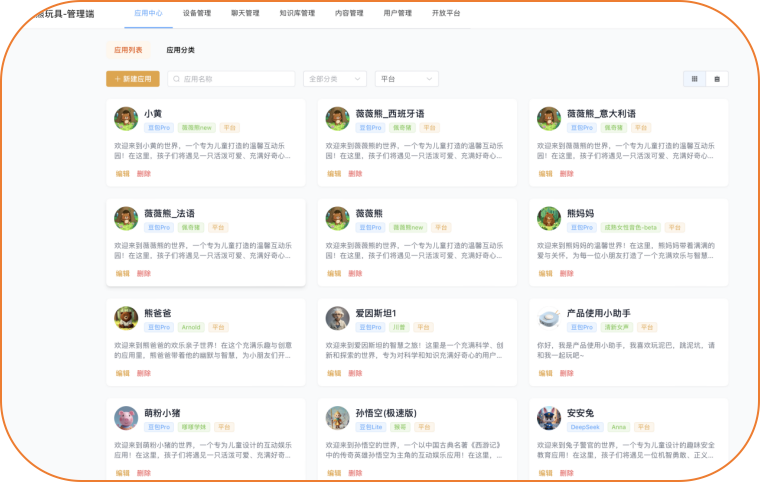Image resolution: width=760 pixels, height=482 pixels.
Task: Expand the 平台 filter dropdown
Action: pos(406,79)
